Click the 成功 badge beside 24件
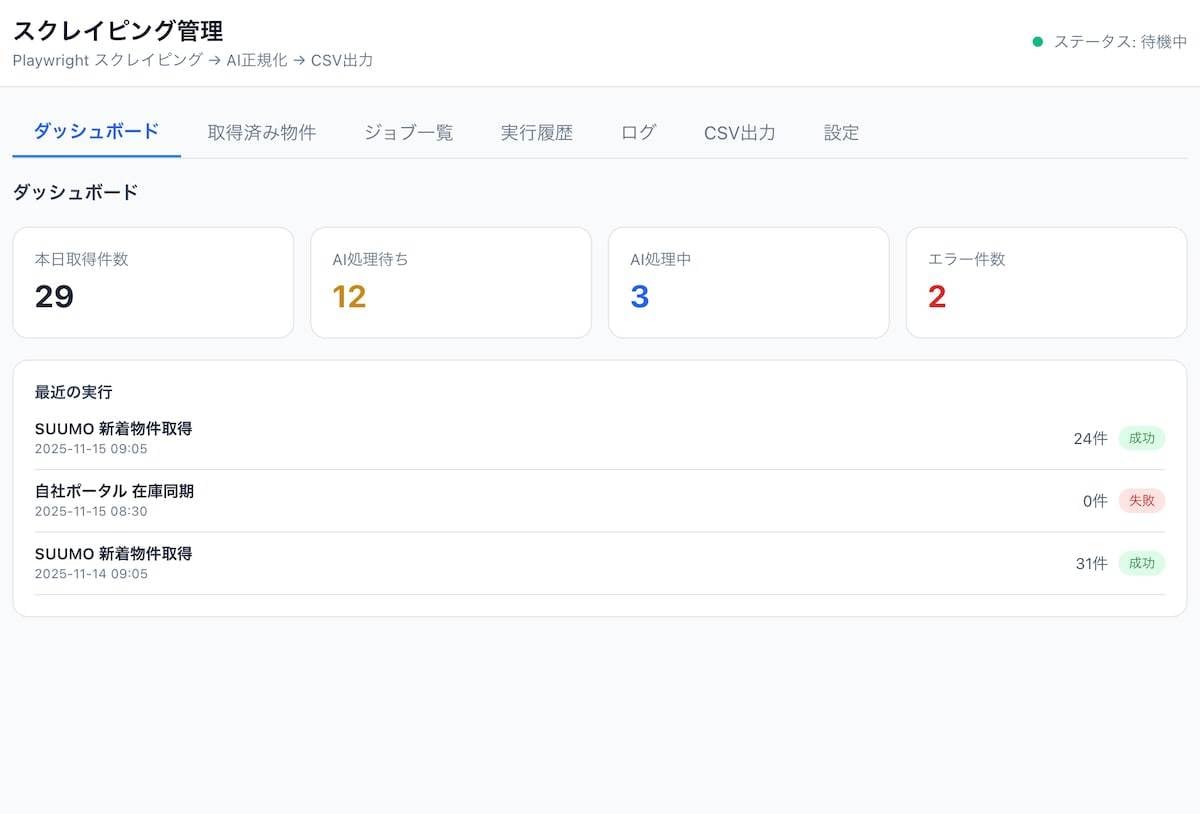The image size is (1200, 814). [1141, 438]
